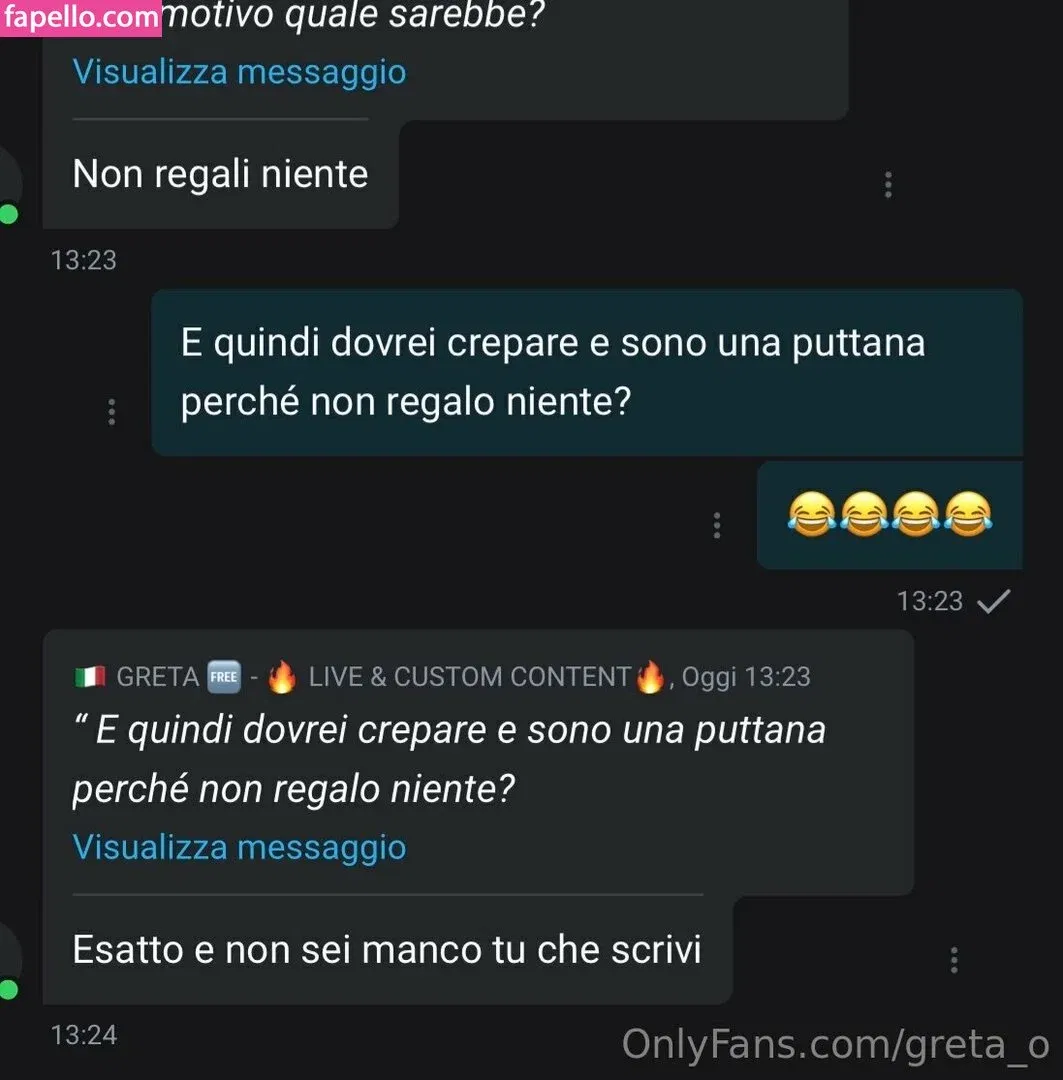Select the 'Esatto e non sei manco tu' reply

pos(387,950)
